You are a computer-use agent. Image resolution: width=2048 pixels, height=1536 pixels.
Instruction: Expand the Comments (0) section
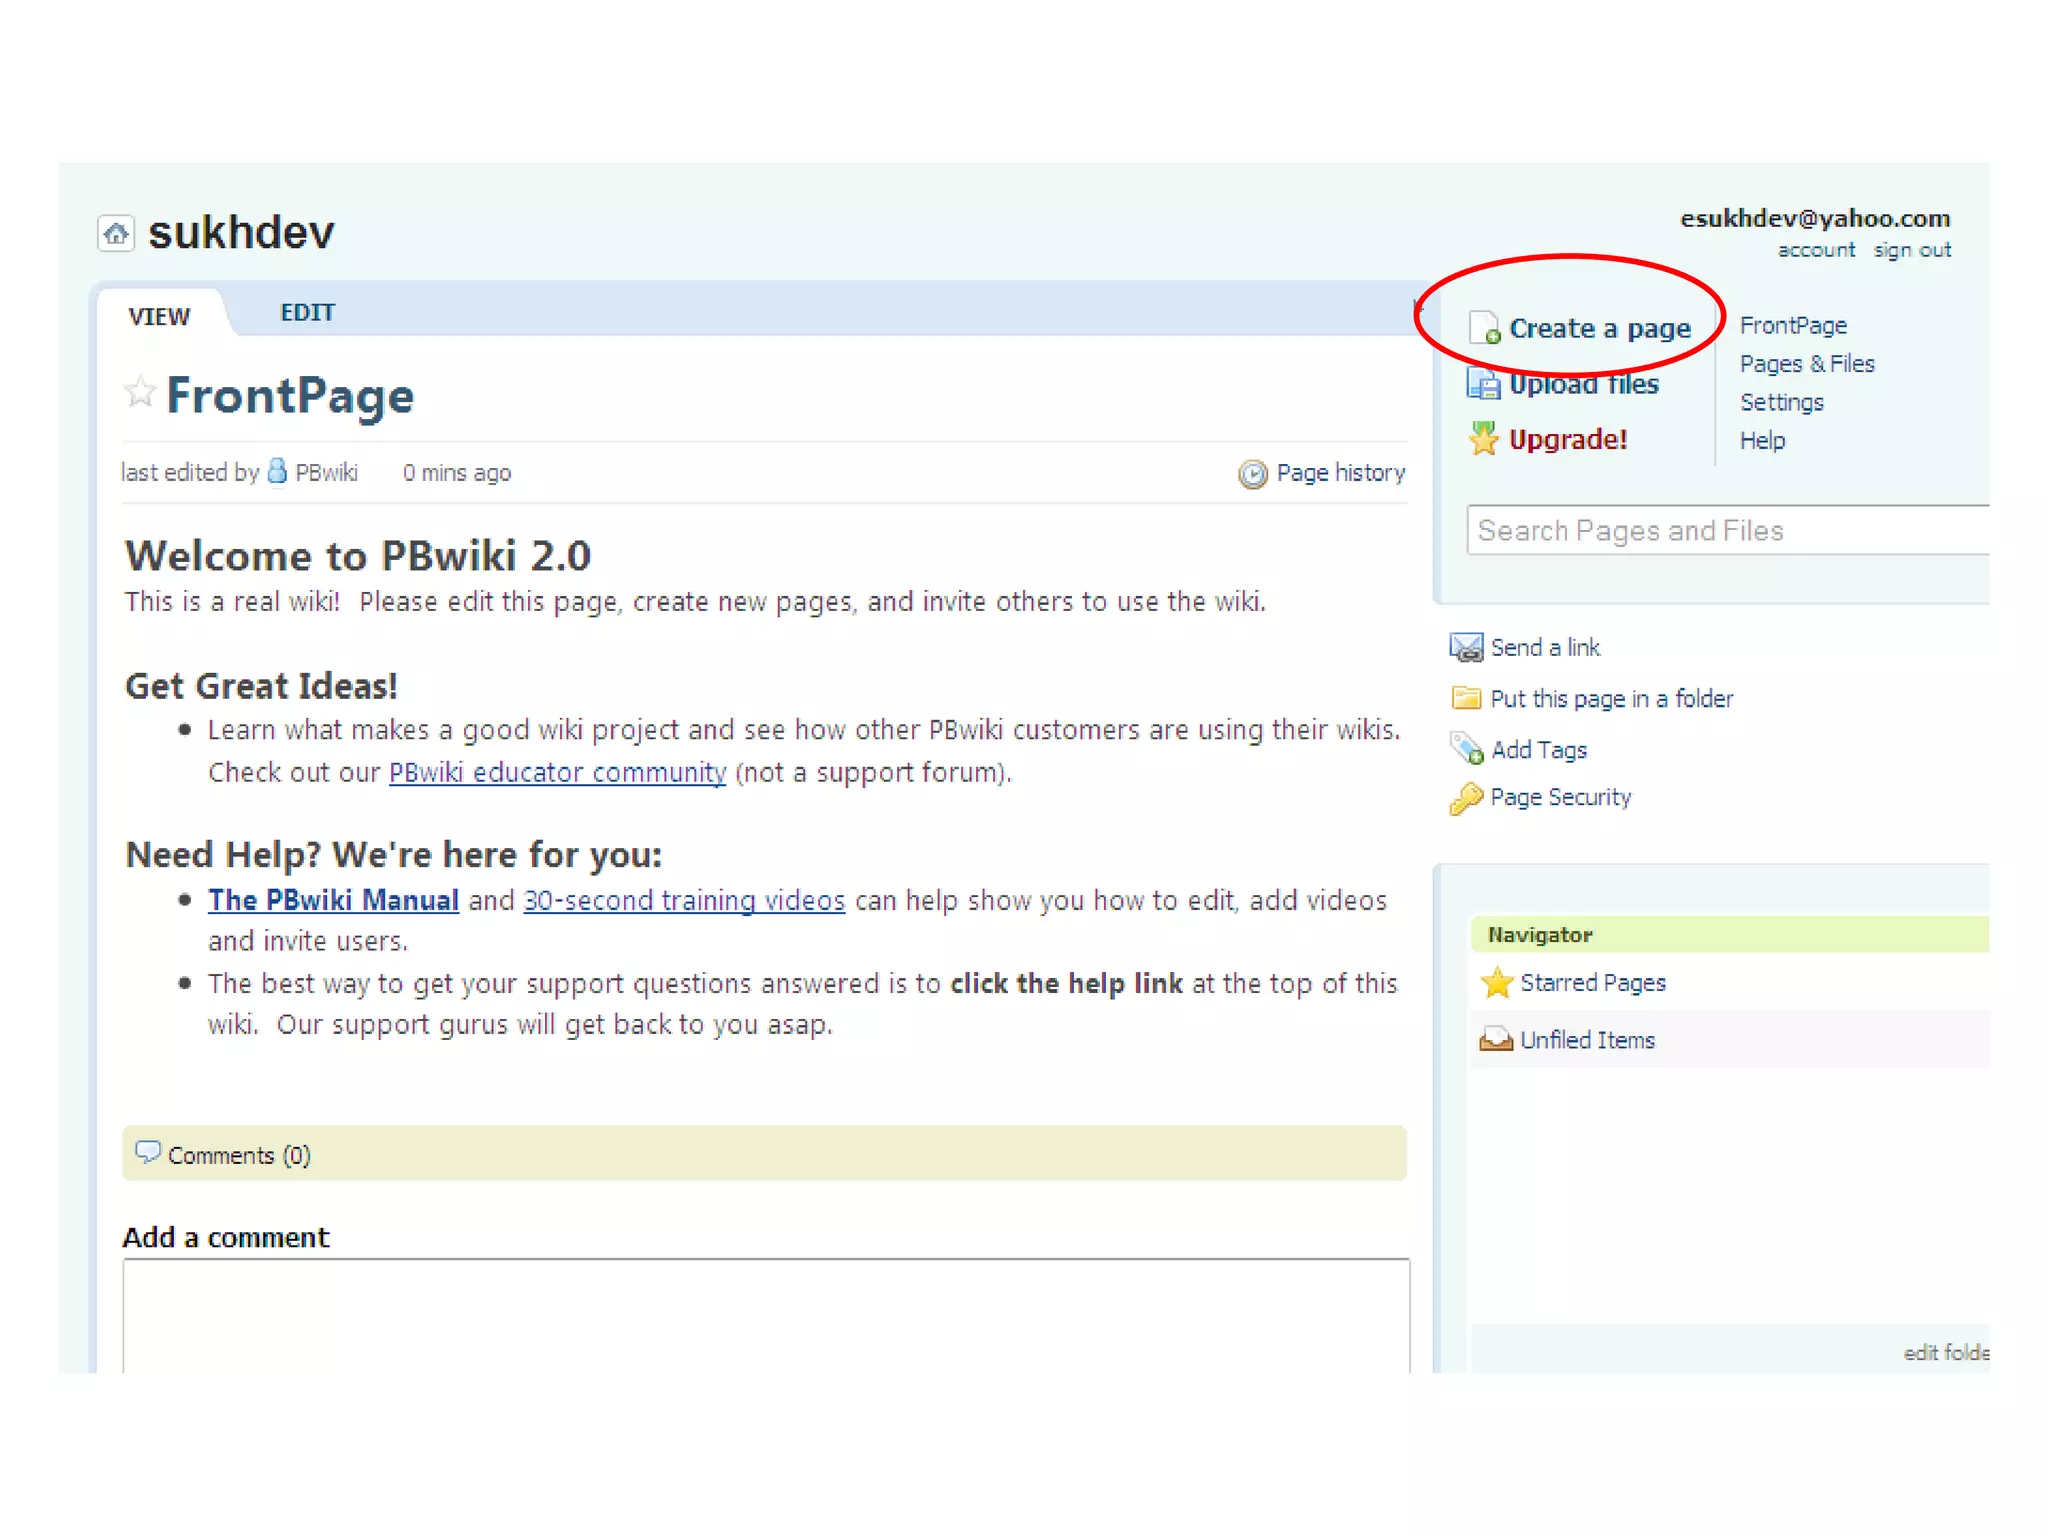[x=238, y=1155]
